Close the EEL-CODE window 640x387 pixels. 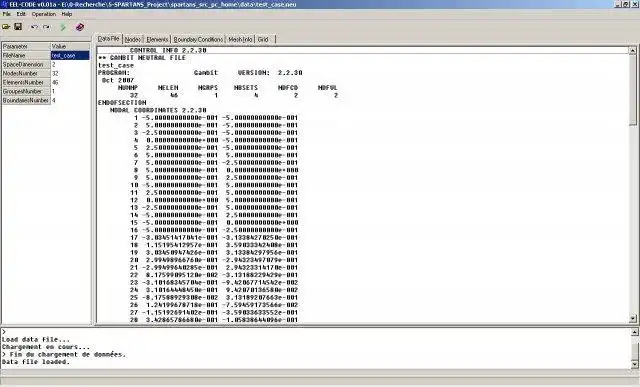[x=635, y=4]
